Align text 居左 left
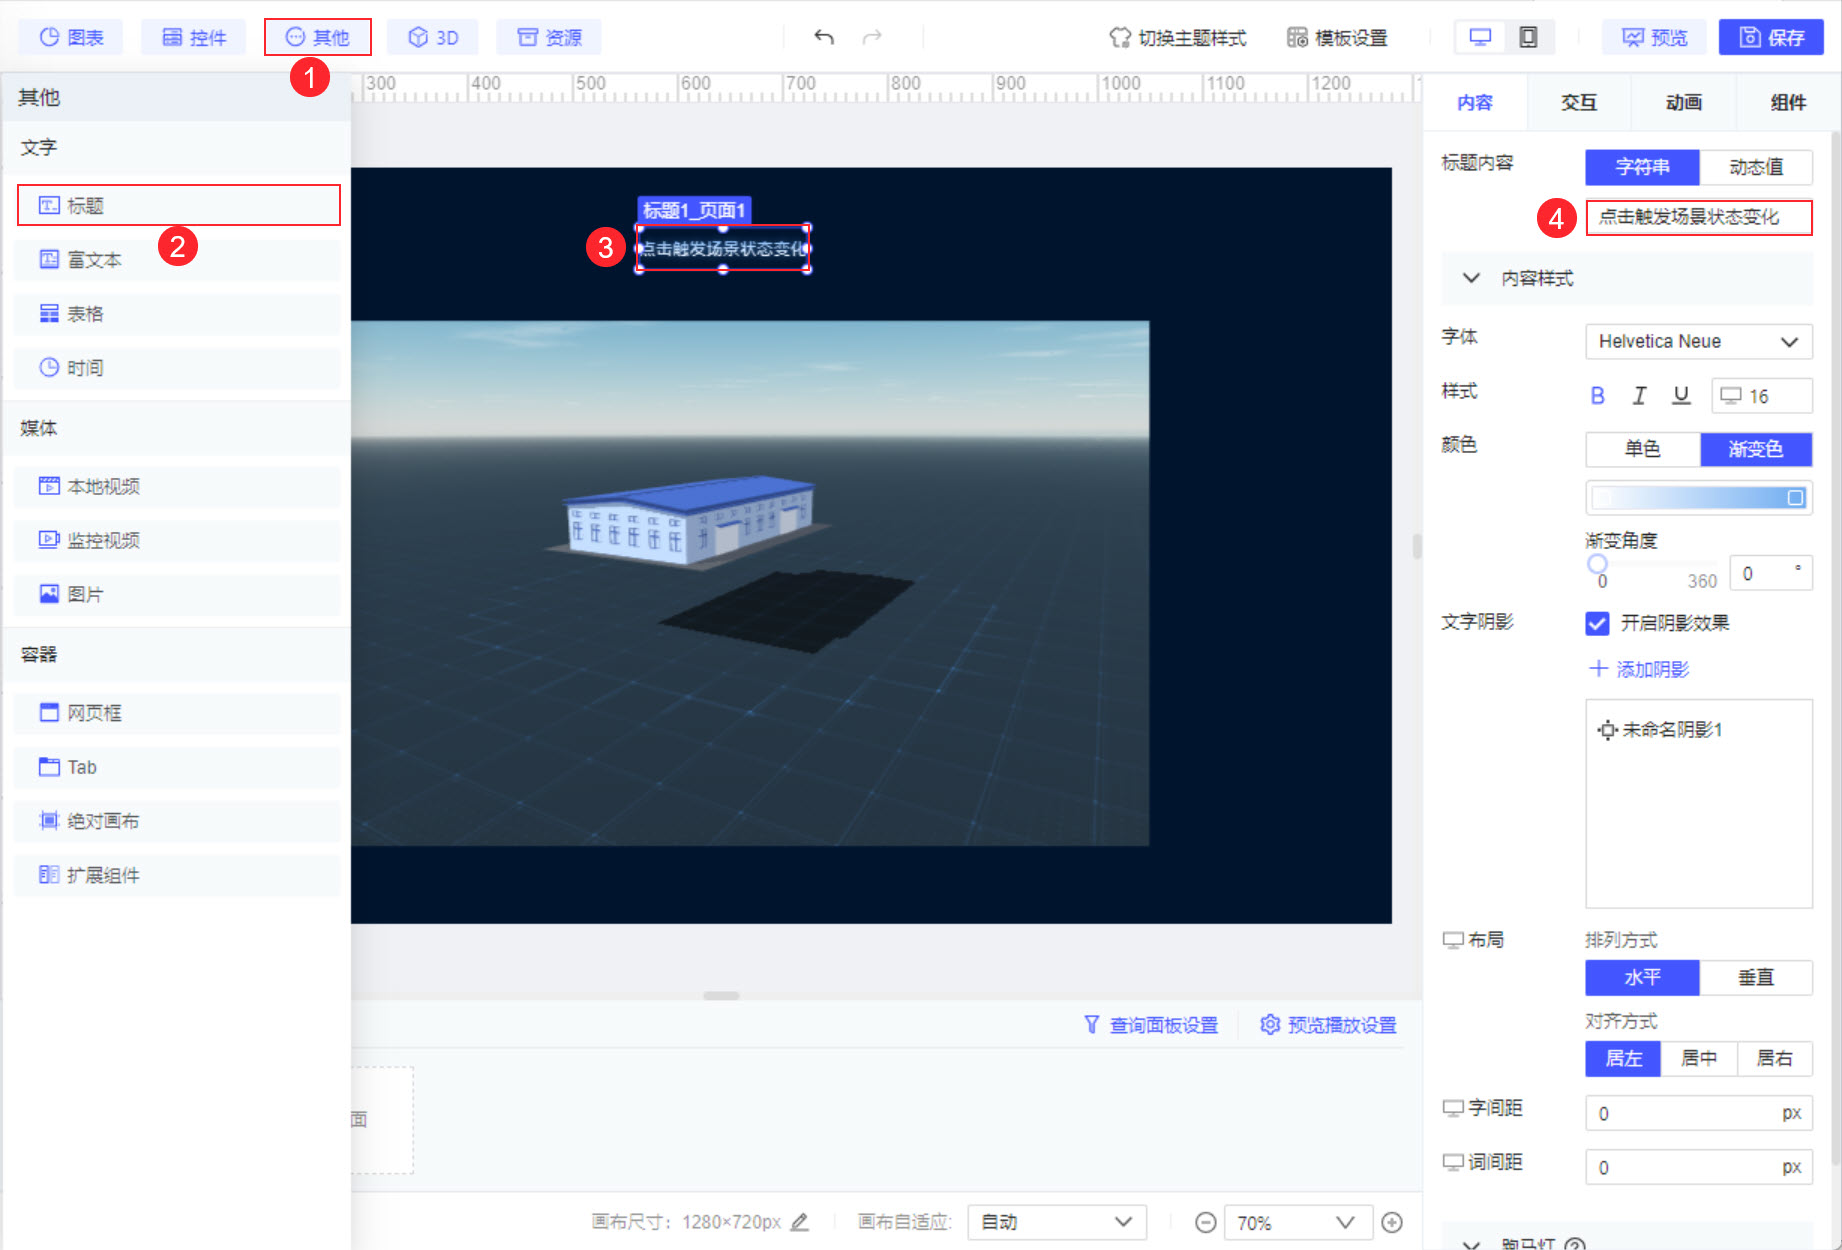The width and height of the screenshot is (1842, 1250). click(x=1624, y=1058)
